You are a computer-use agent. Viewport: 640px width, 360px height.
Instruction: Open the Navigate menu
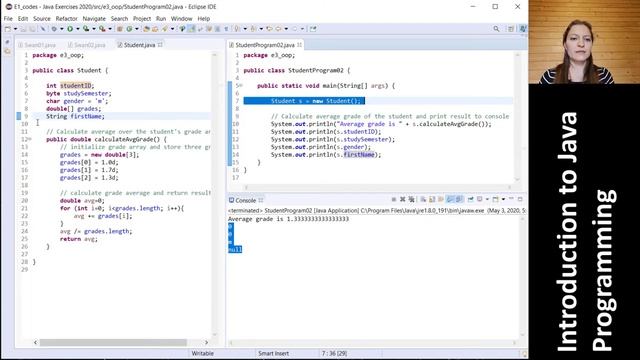tap(94, 19)
